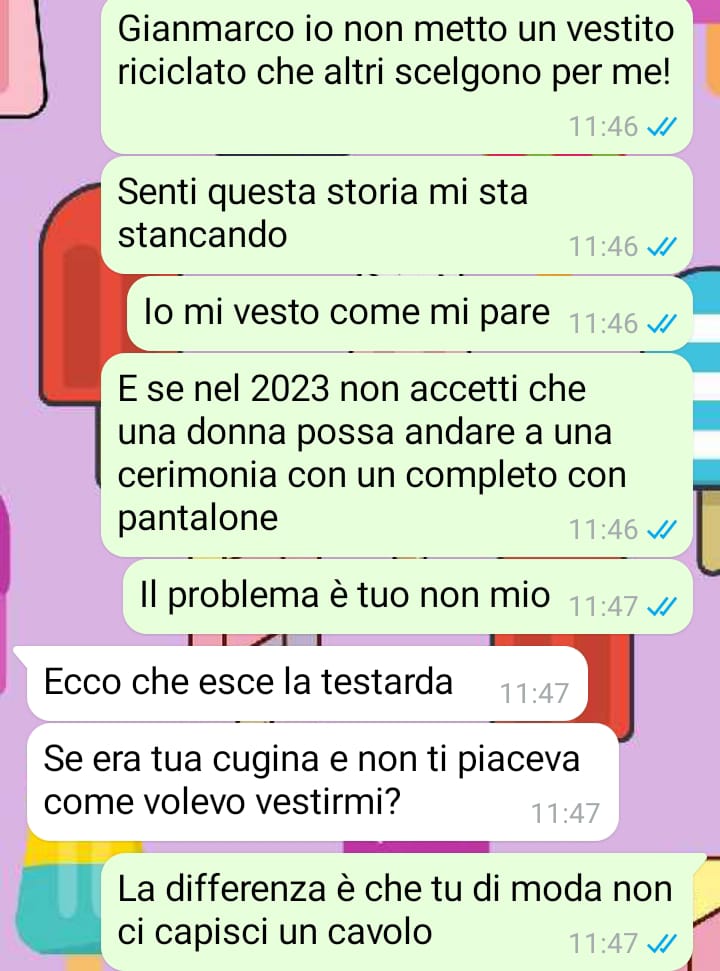Tap the word "2023" in the sent message
Image resolution: width=720 pixels, height=971 pixels.
290,390
